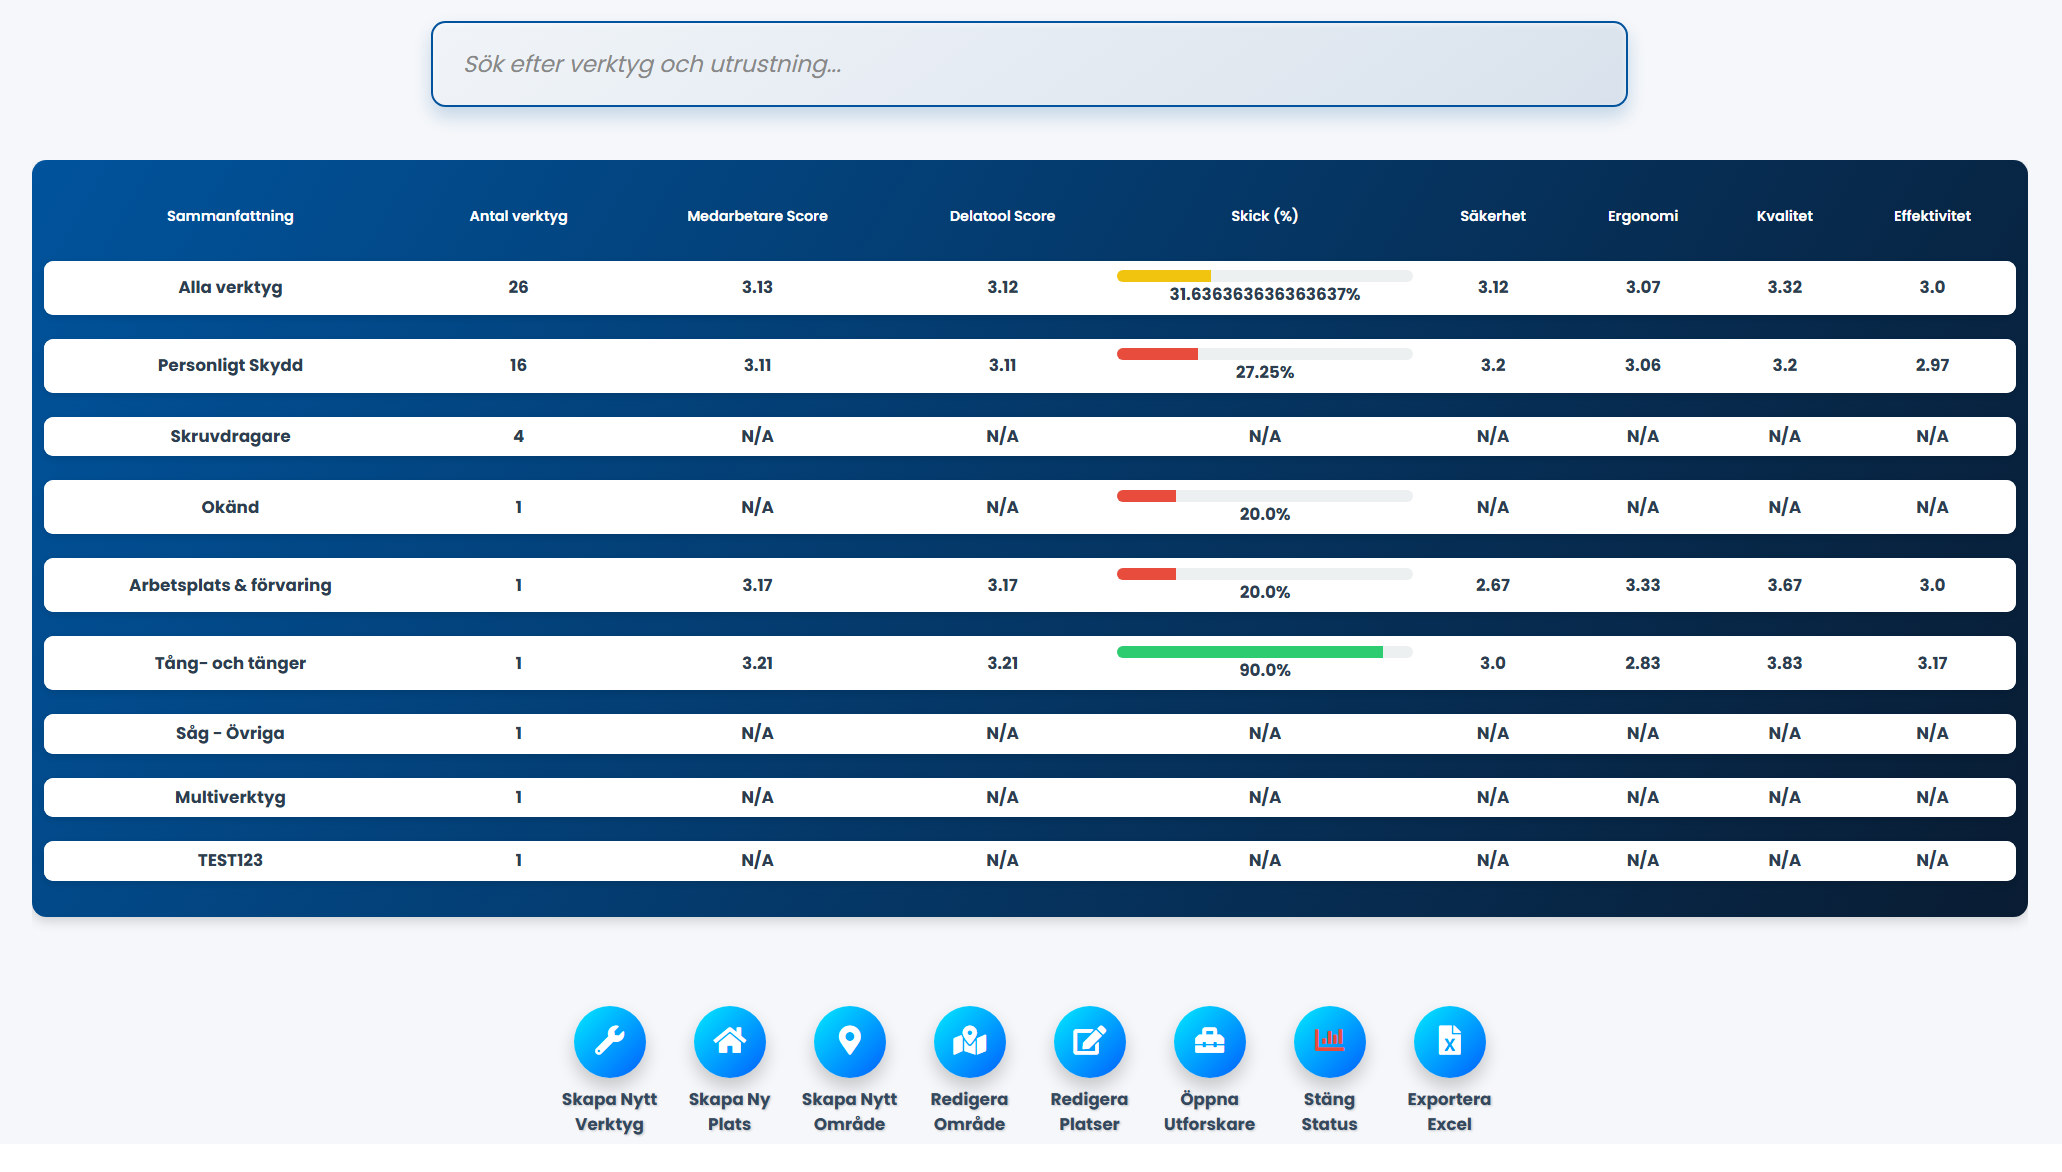Click the Tång- och tänger row name
The image size is (2062, 1172).
click(x=230, y=663)
